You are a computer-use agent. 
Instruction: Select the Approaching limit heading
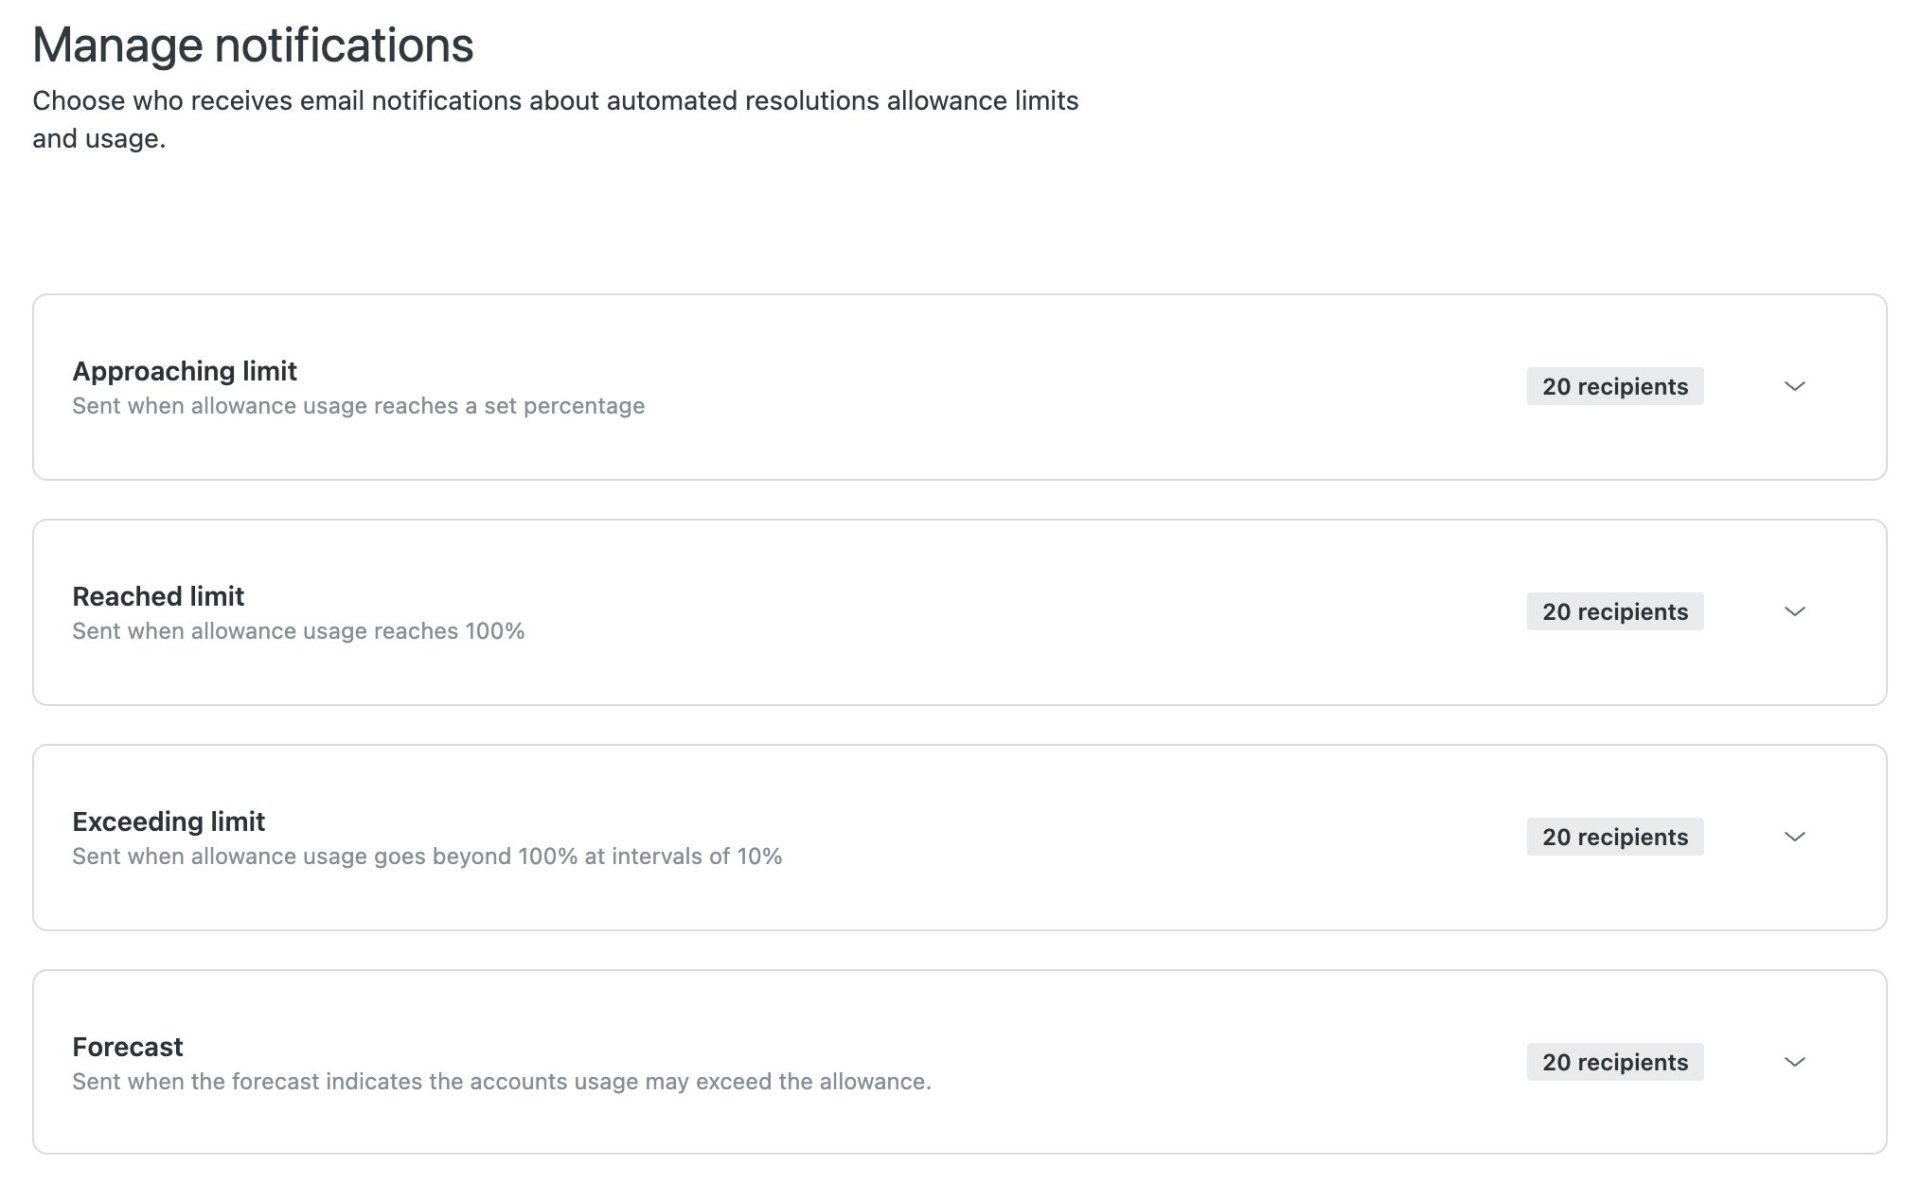tap(184, 371)
